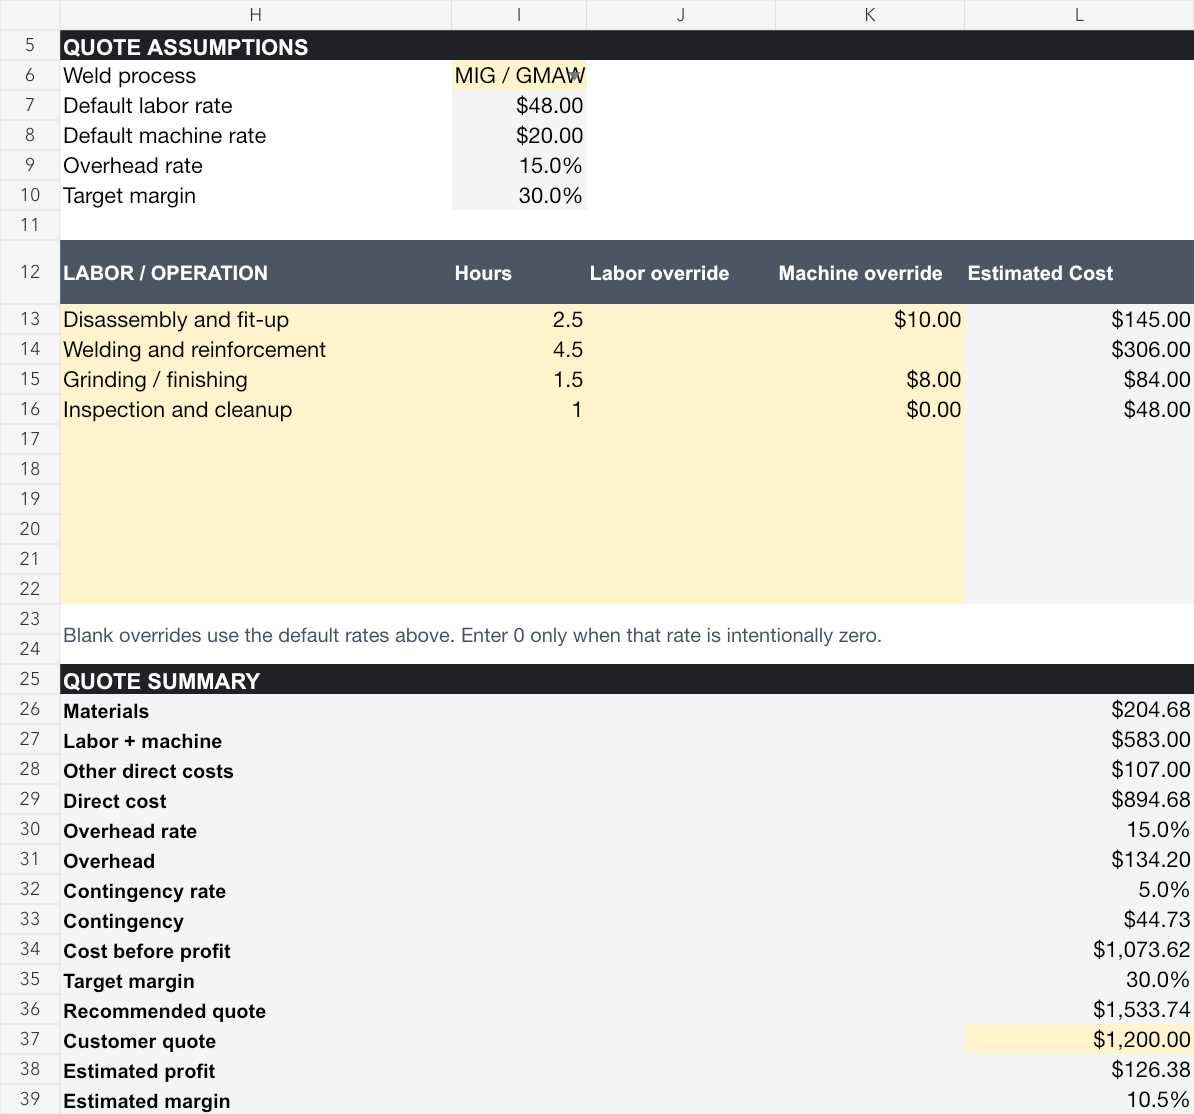Select the Default labor rate $48.00 cell
The width and height of the screenshot is (1194, 1114).
[x=519, y=105]
